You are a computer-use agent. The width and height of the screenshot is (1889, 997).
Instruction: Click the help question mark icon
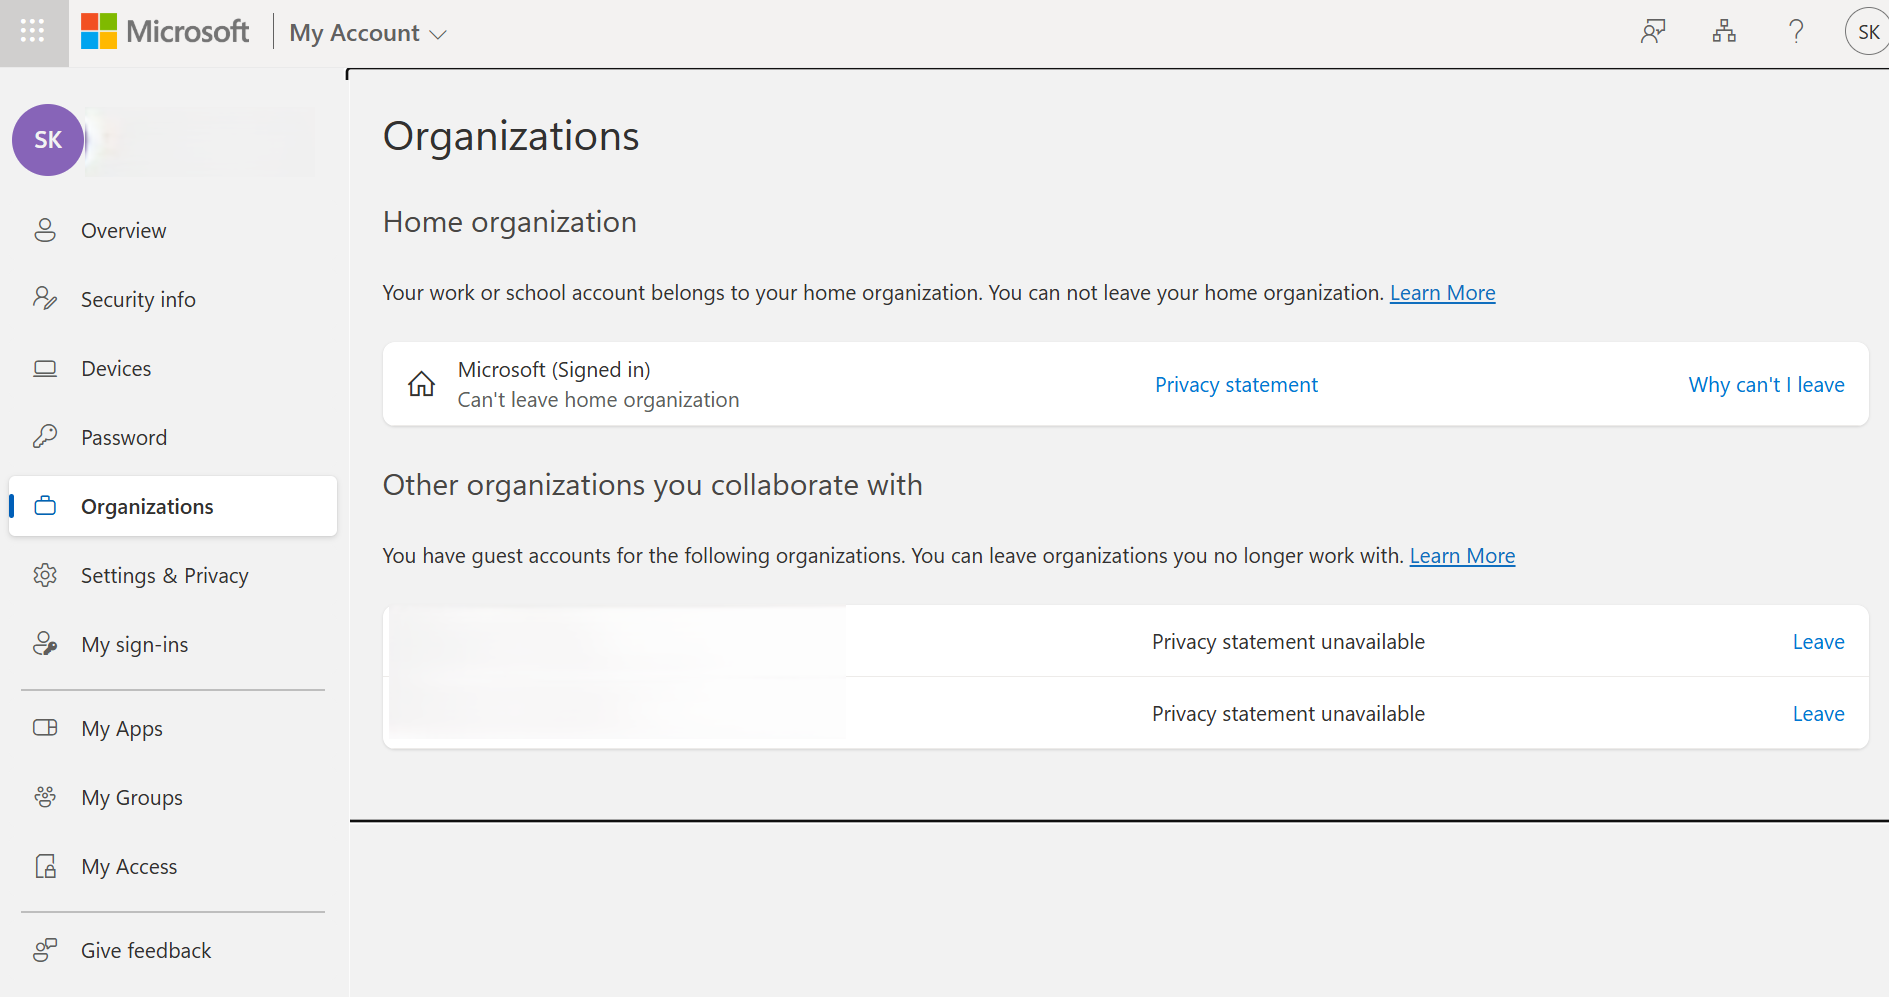1796,31
